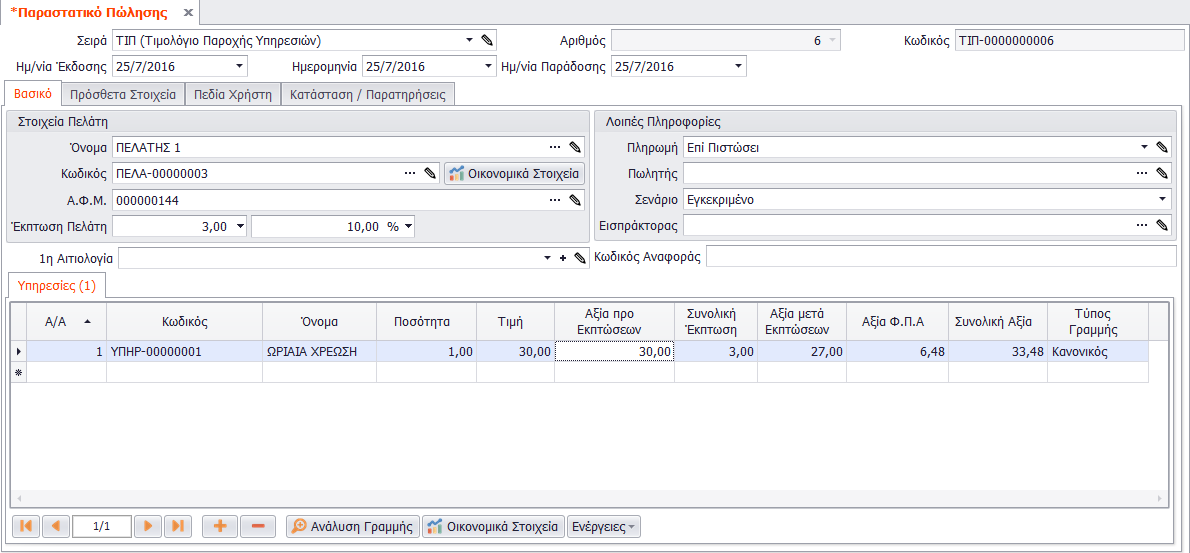The height and width of the screenshot is (553, 1190).
Task: Click Όνομα column header in grid
Action: [x=320, y=321]
